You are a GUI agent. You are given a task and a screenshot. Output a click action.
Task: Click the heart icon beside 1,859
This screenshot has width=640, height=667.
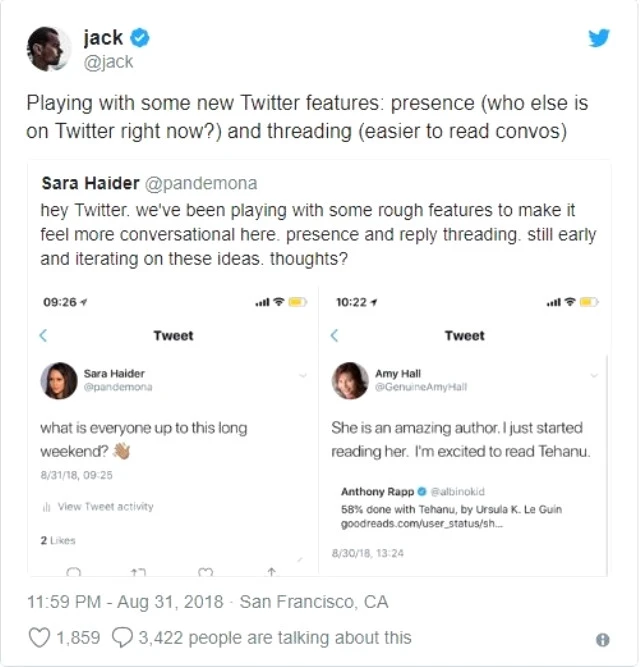40,637
